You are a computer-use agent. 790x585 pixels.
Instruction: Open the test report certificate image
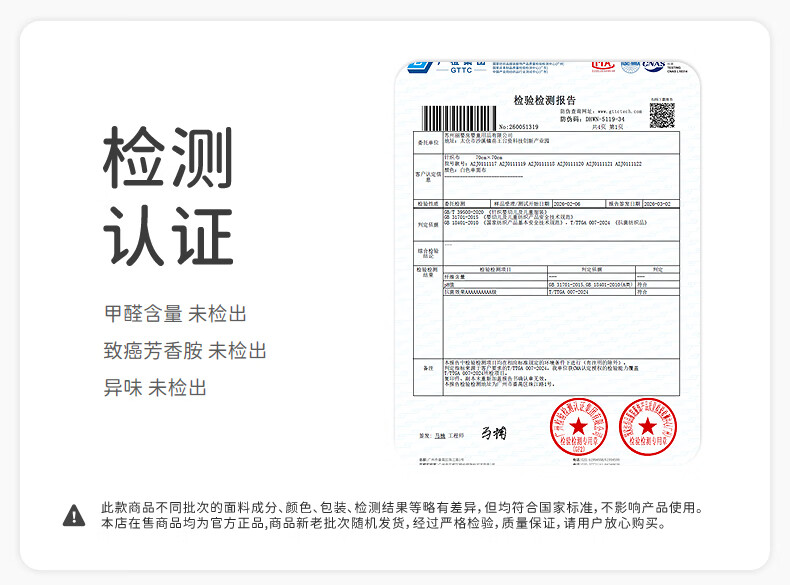pyautogui.click(x=547, y=263)
